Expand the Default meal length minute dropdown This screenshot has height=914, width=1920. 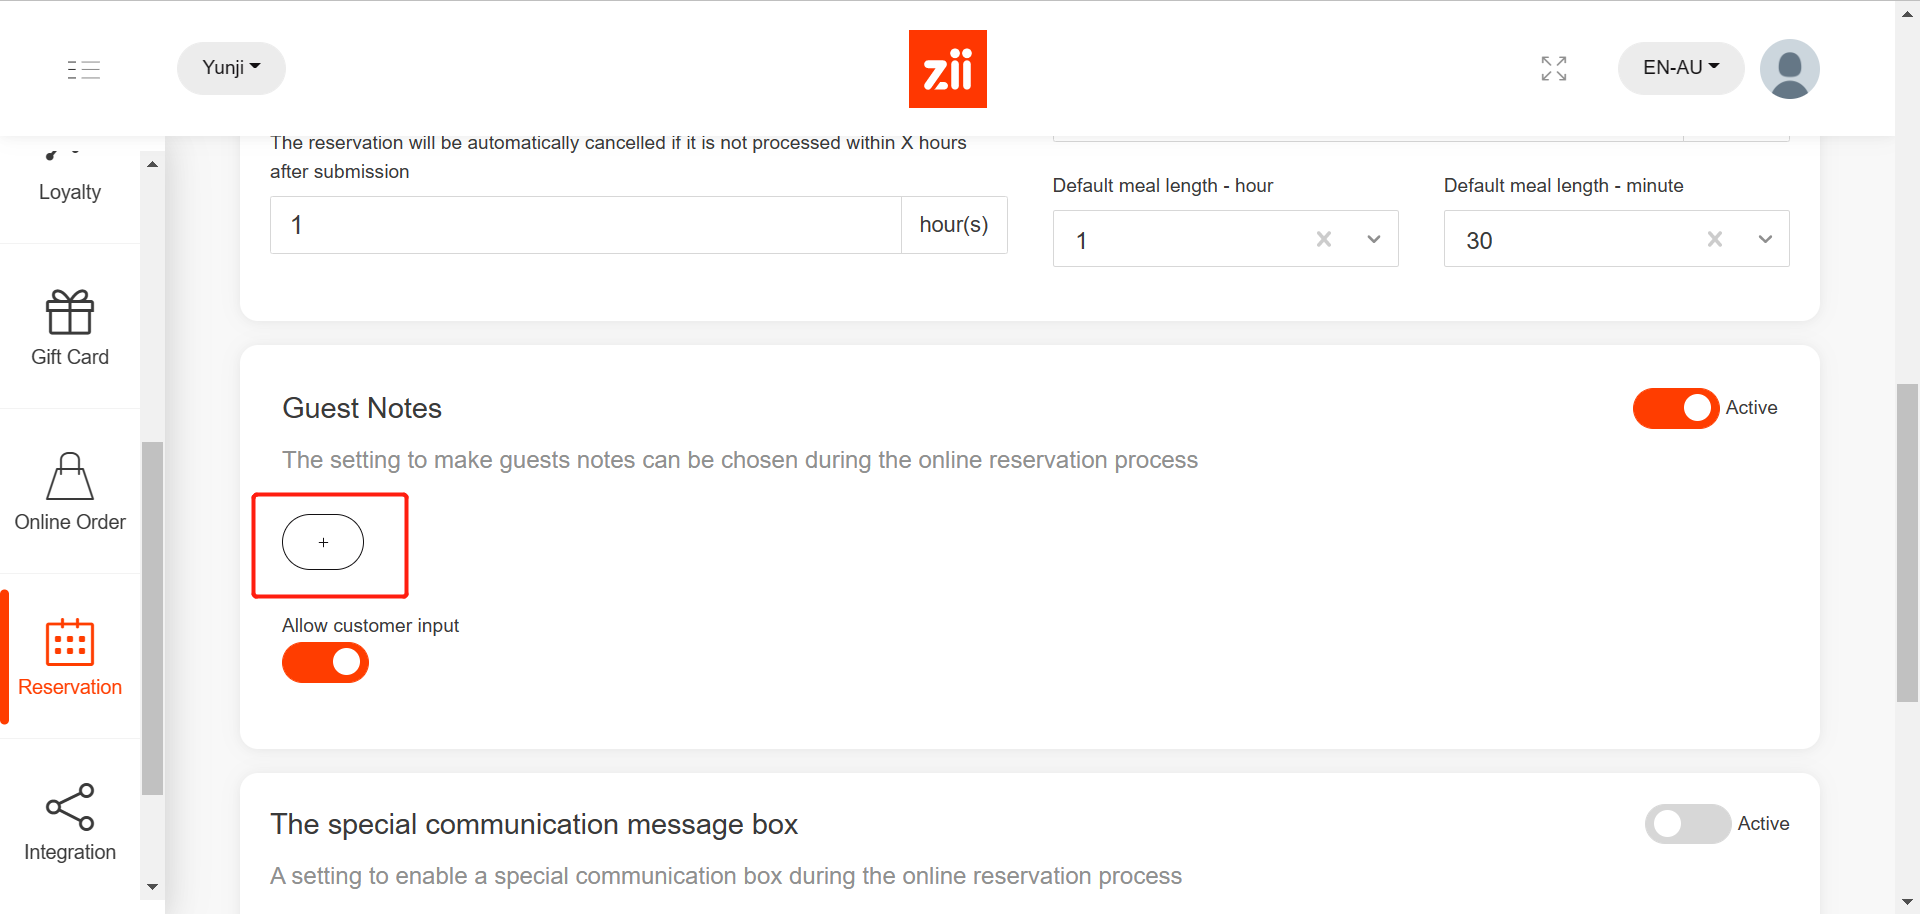point(1765,239)
